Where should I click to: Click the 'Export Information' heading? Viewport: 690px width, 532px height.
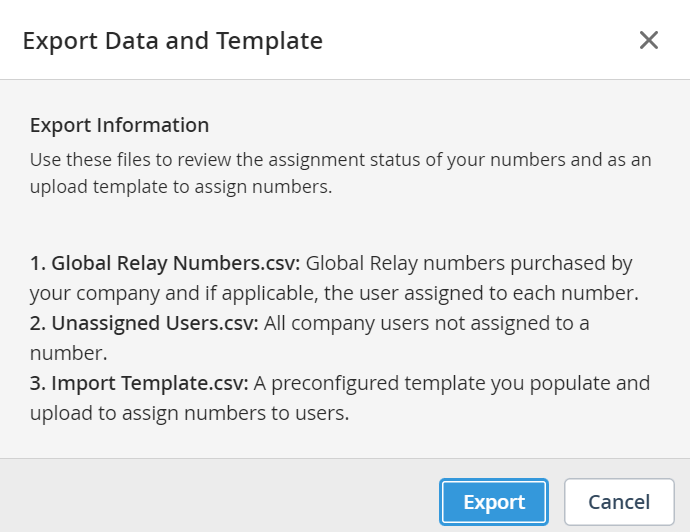pyautogui.click(x=119, y=125)
